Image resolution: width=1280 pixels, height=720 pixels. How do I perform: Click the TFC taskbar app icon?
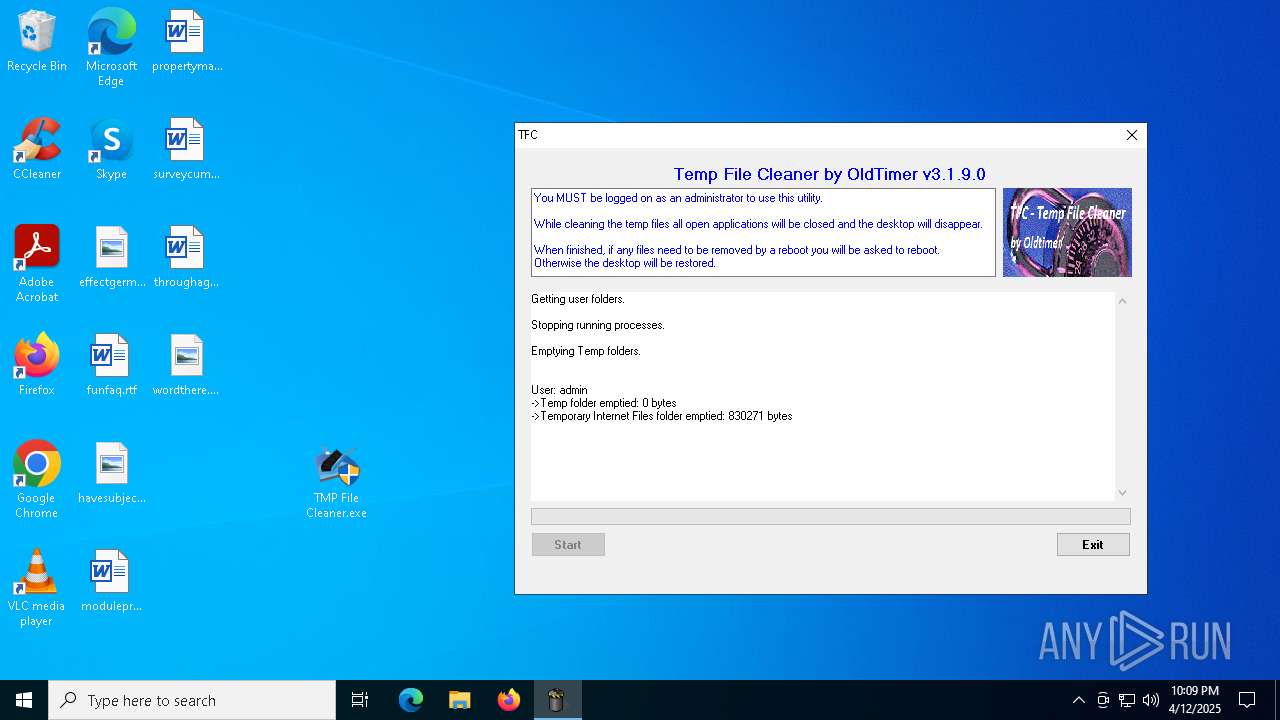(x=557, y=700)
